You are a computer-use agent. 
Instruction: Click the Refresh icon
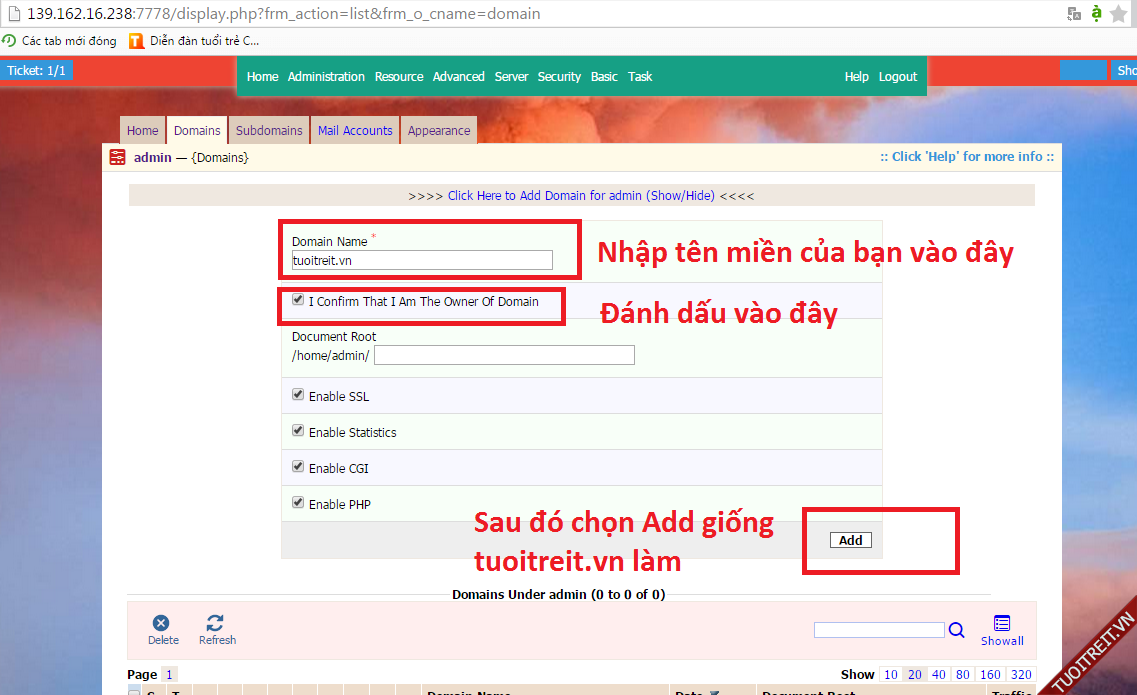pos(216,624)
